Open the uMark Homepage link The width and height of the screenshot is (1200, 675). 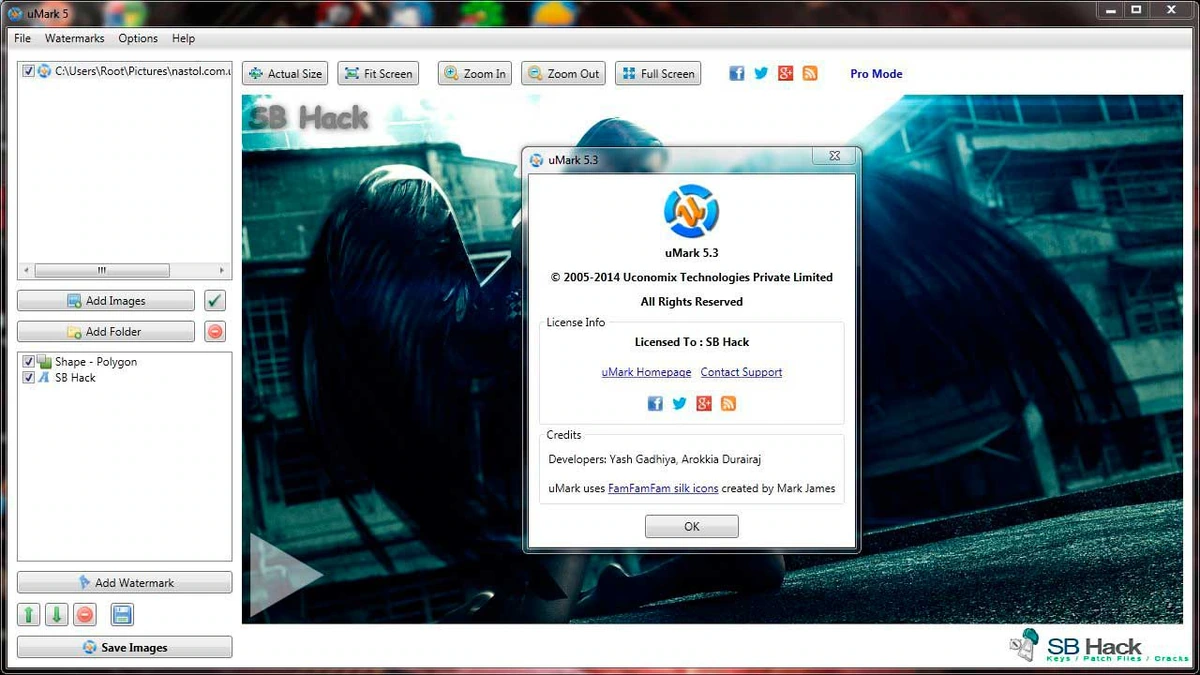pyautogui.click(x=646, y=372)
